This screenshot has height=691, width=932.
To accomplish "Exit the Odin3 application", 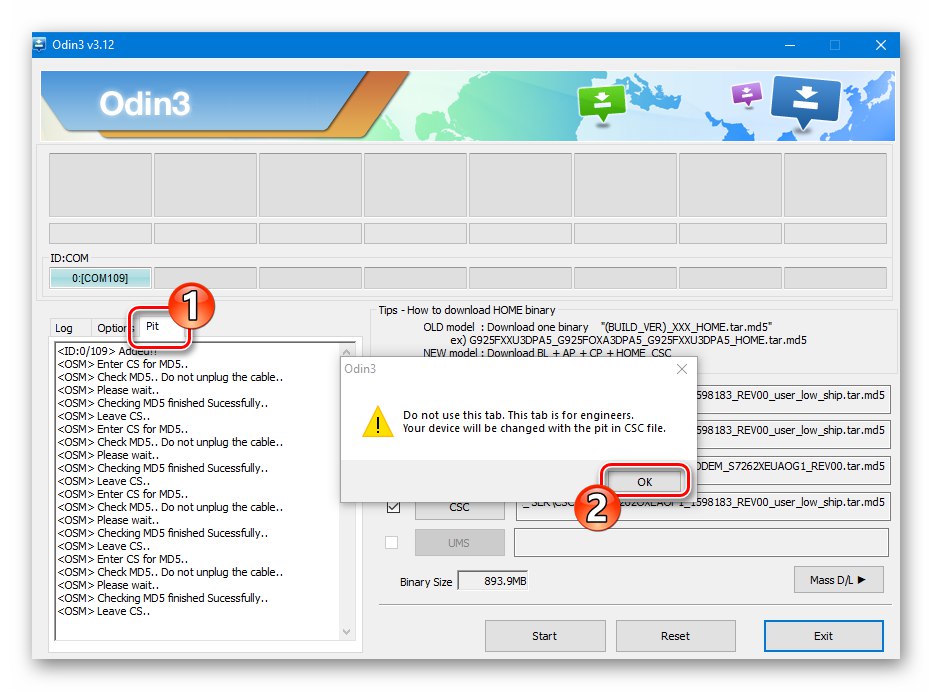I will point(823,636).
